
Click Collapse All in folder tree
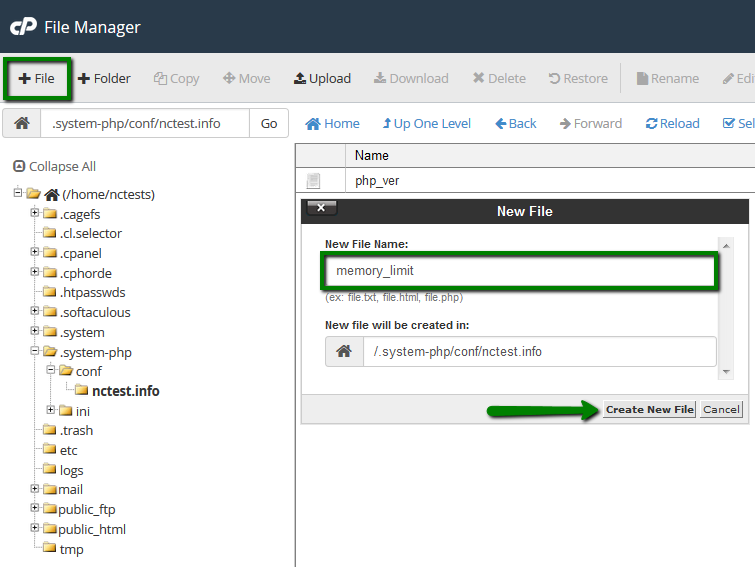54,167
